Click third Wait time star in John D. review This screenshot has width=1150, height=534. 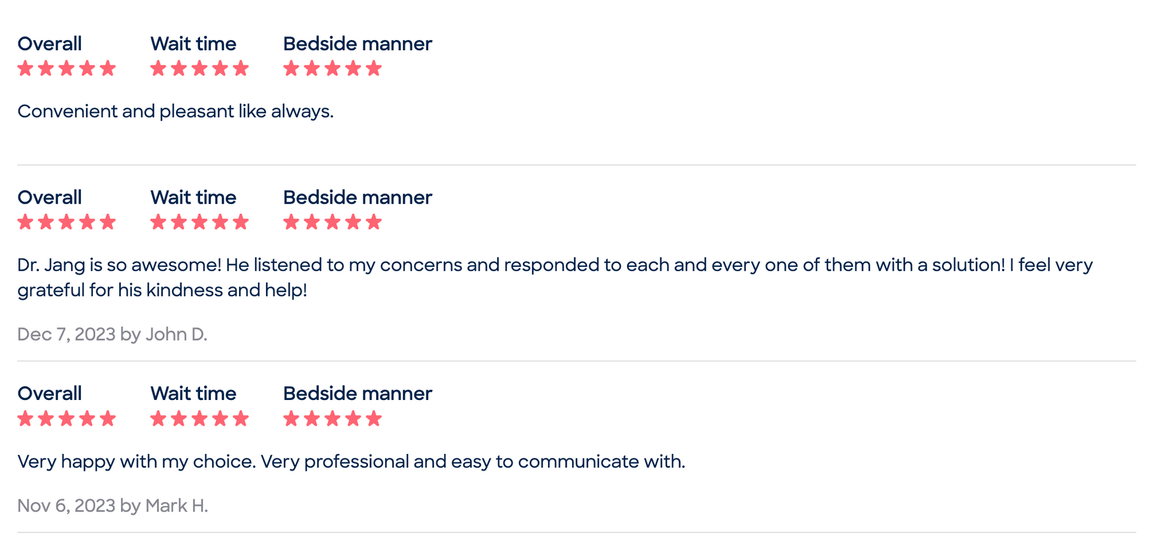coord(199,222)
